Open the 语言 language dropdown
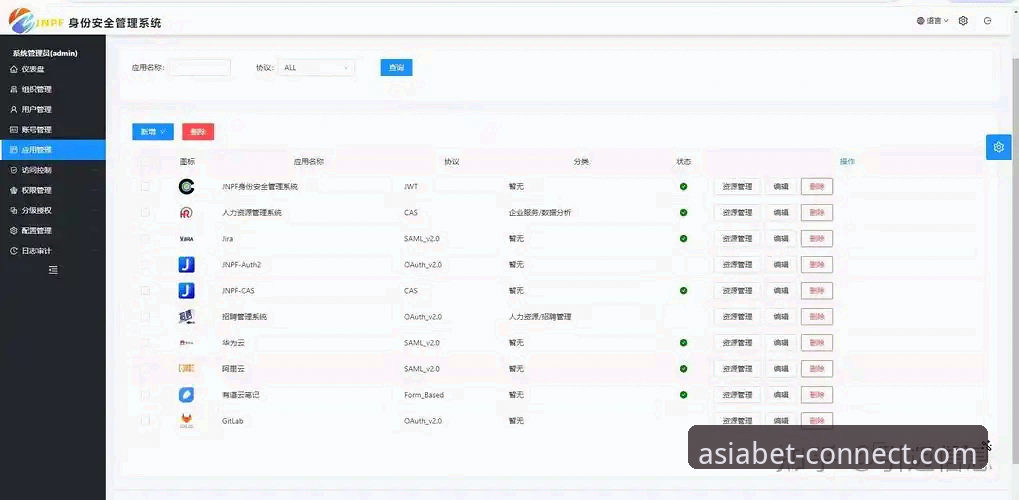Image resolution: width=1019 pixels, height=500 pixels. click(933, 21)
